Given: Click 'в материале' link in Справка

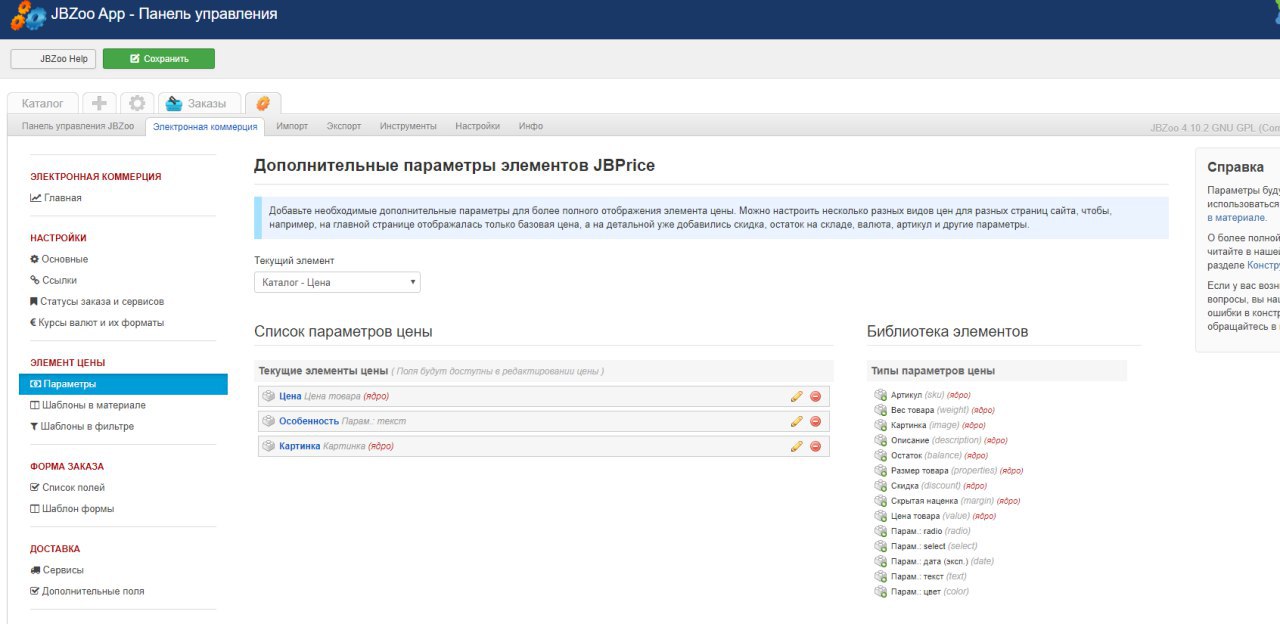Looking at the screenshot, I should click(1236, 217).
